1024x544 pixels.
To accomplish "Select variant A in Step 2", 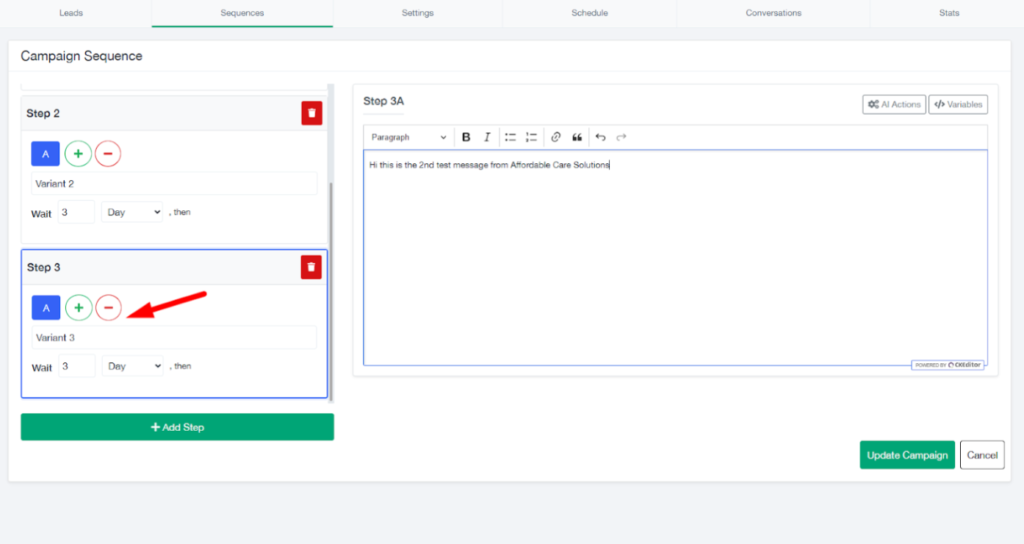I will [45, 154].
